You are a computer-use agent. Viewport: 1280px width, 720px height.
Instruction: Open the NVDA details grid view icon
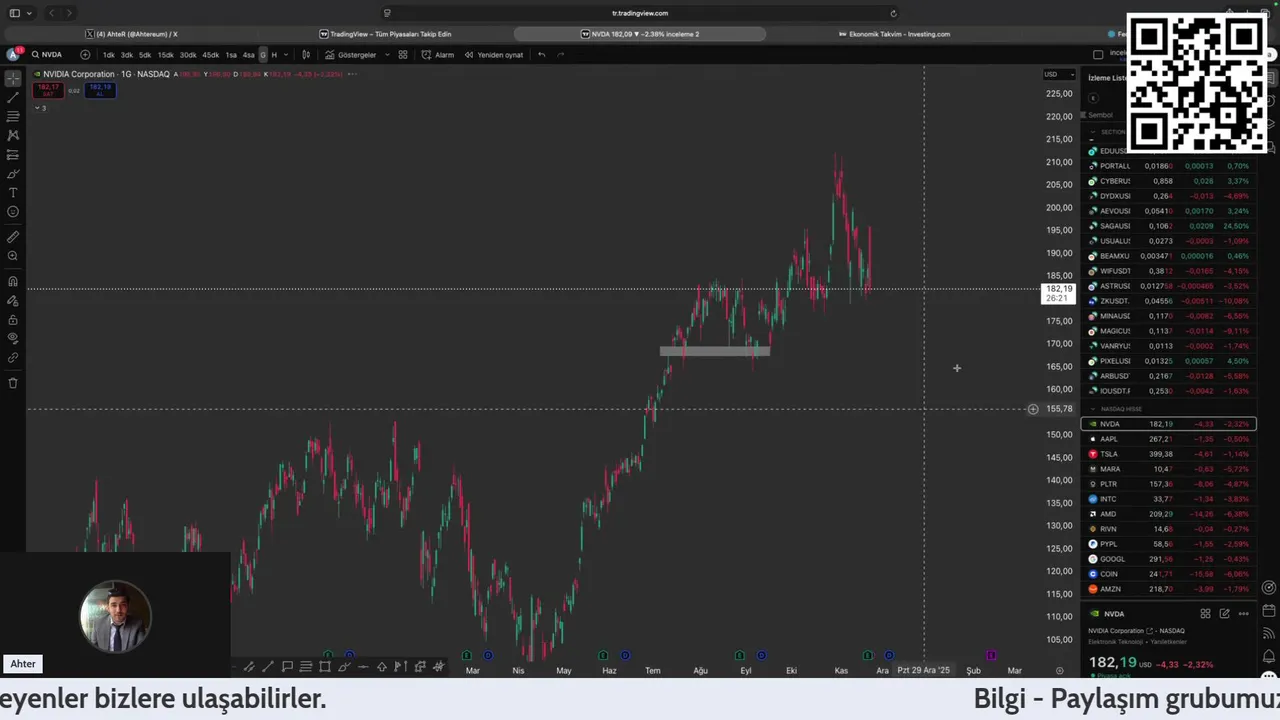[x=1205, y=614]
